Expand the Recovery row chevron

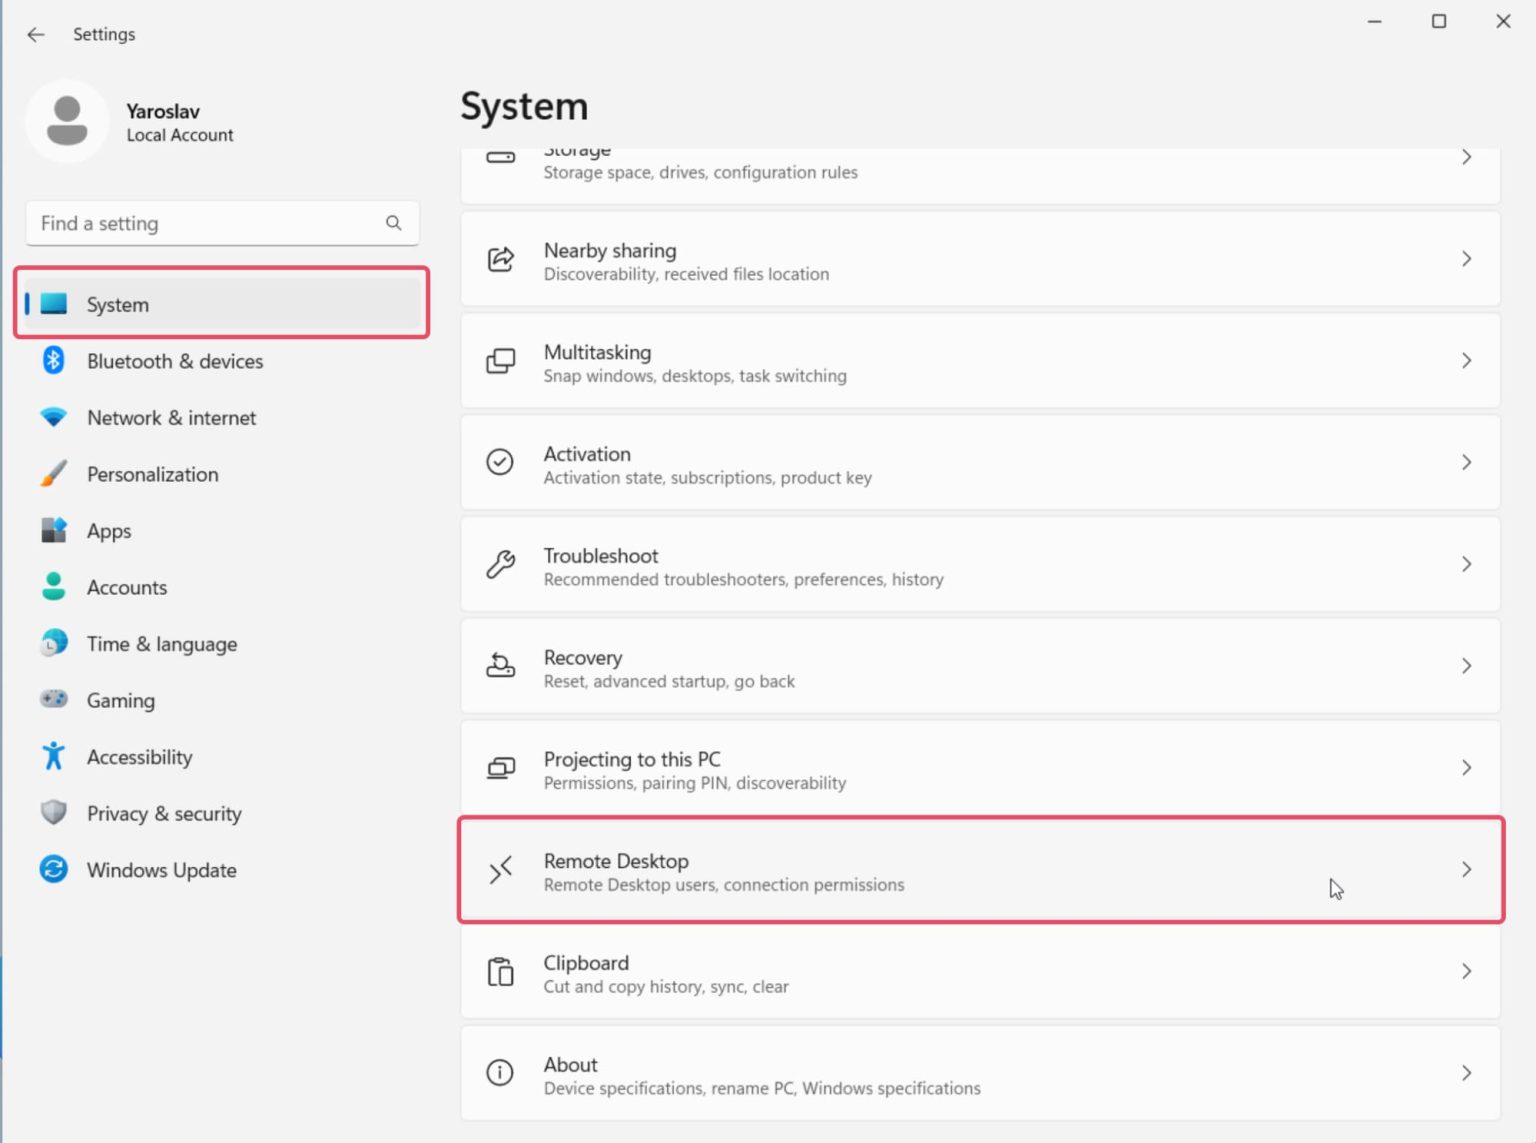1466,665
